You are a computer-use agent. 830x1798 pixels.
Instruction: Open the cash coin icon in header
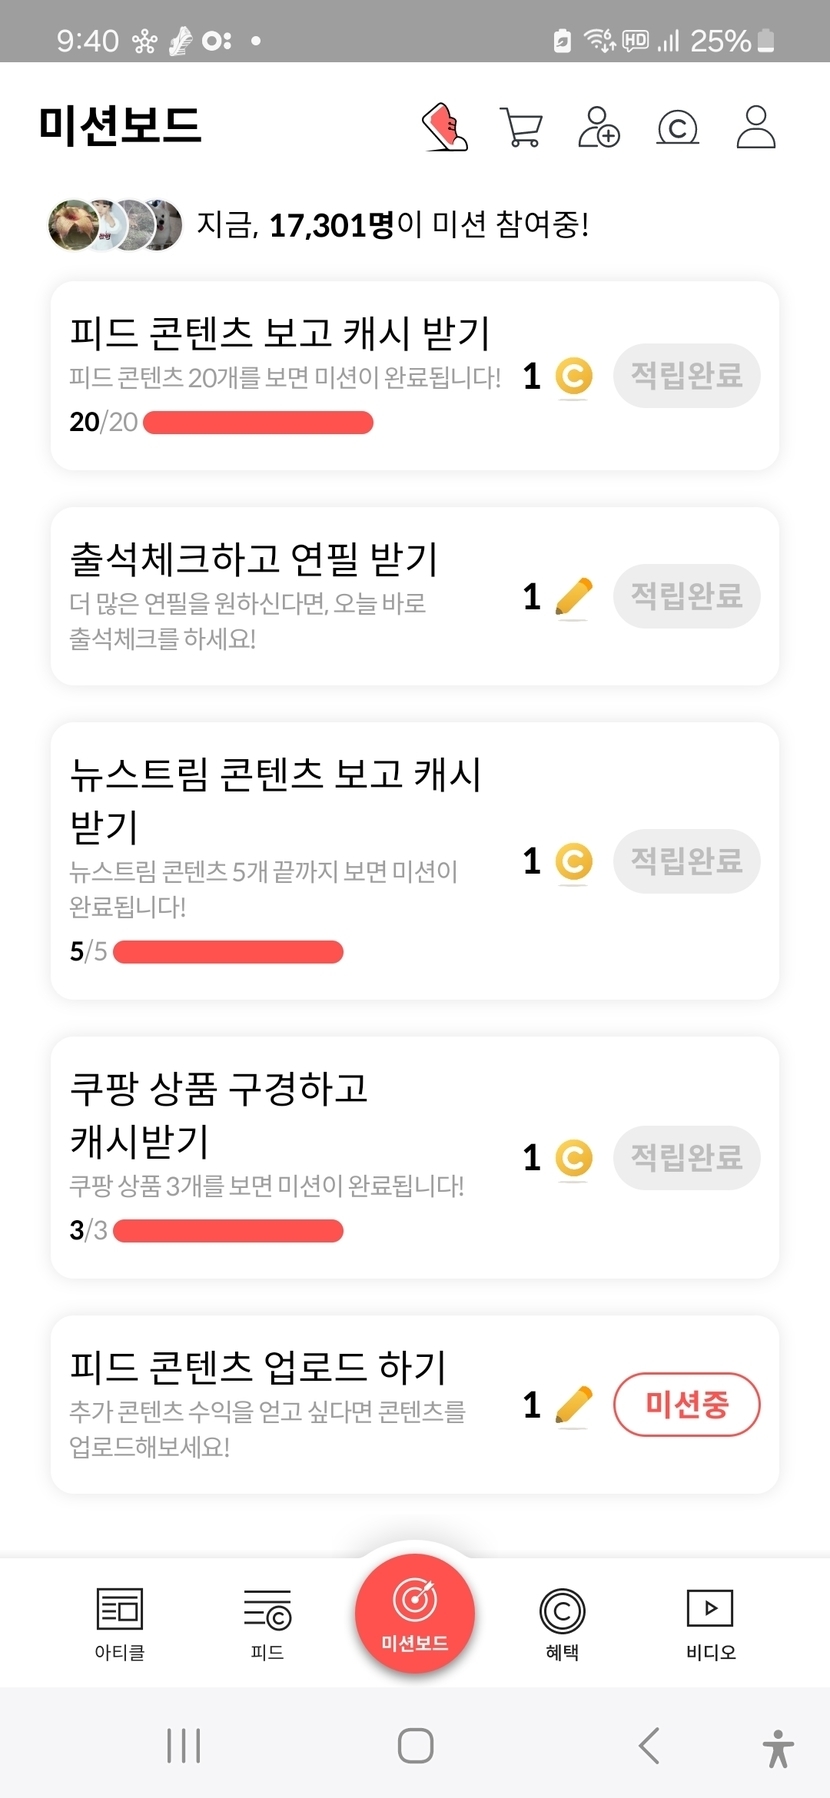pyautogui.click(x=677, y=128)
